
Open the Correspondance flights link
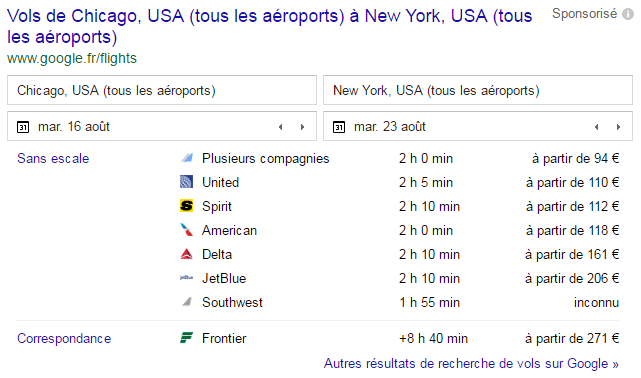coord(64,338)
